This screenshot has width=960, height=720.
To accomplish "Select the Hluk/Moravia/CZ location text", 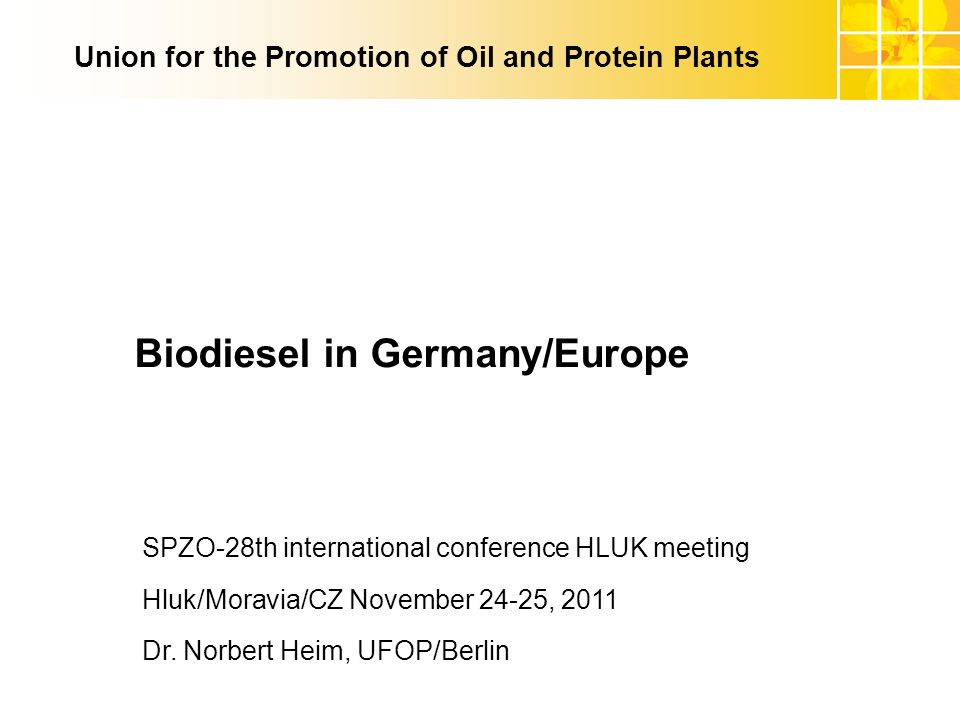I will (x=242, y=599).
